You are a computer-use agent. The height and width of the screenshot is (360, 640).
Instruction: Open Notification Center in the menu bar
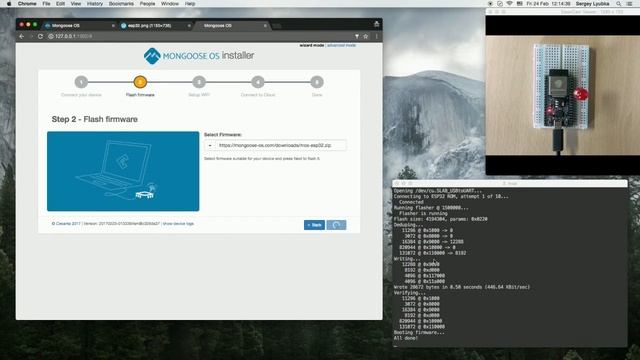629,4
